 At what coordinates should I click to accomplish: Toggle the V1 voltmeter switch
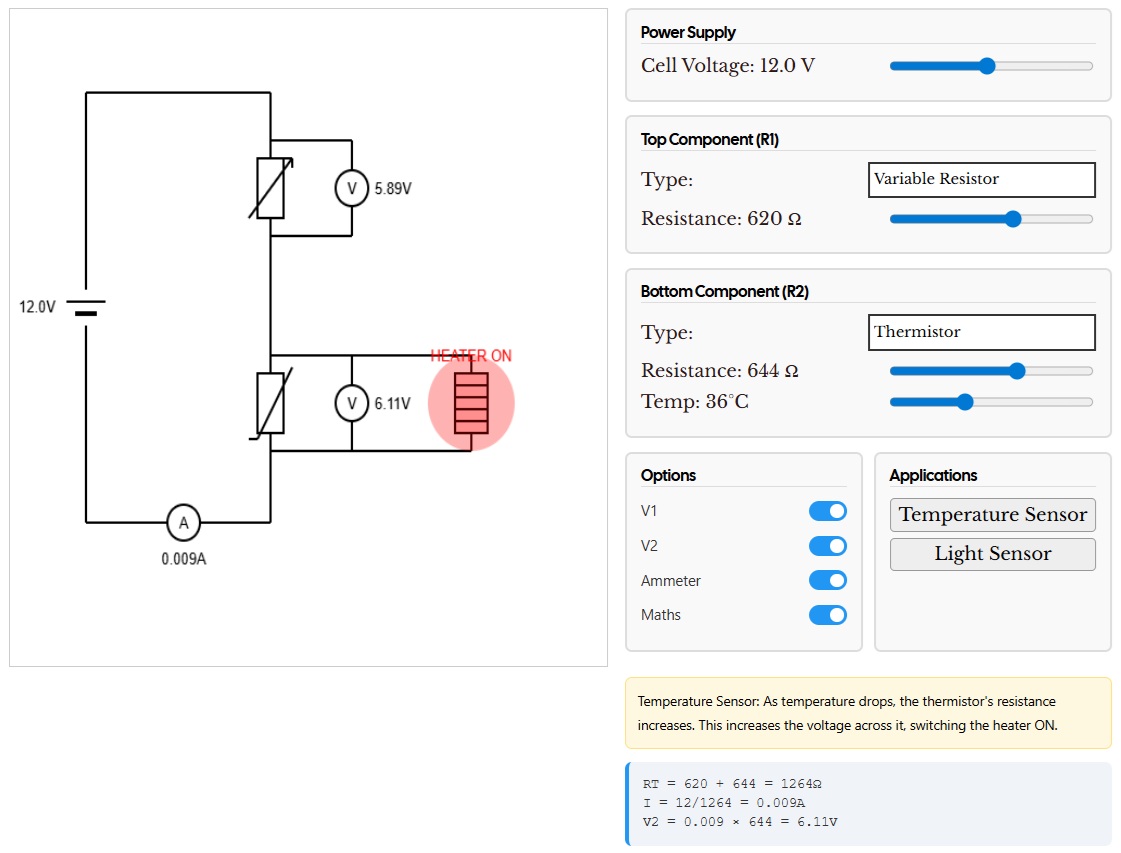tap(828, 511)
